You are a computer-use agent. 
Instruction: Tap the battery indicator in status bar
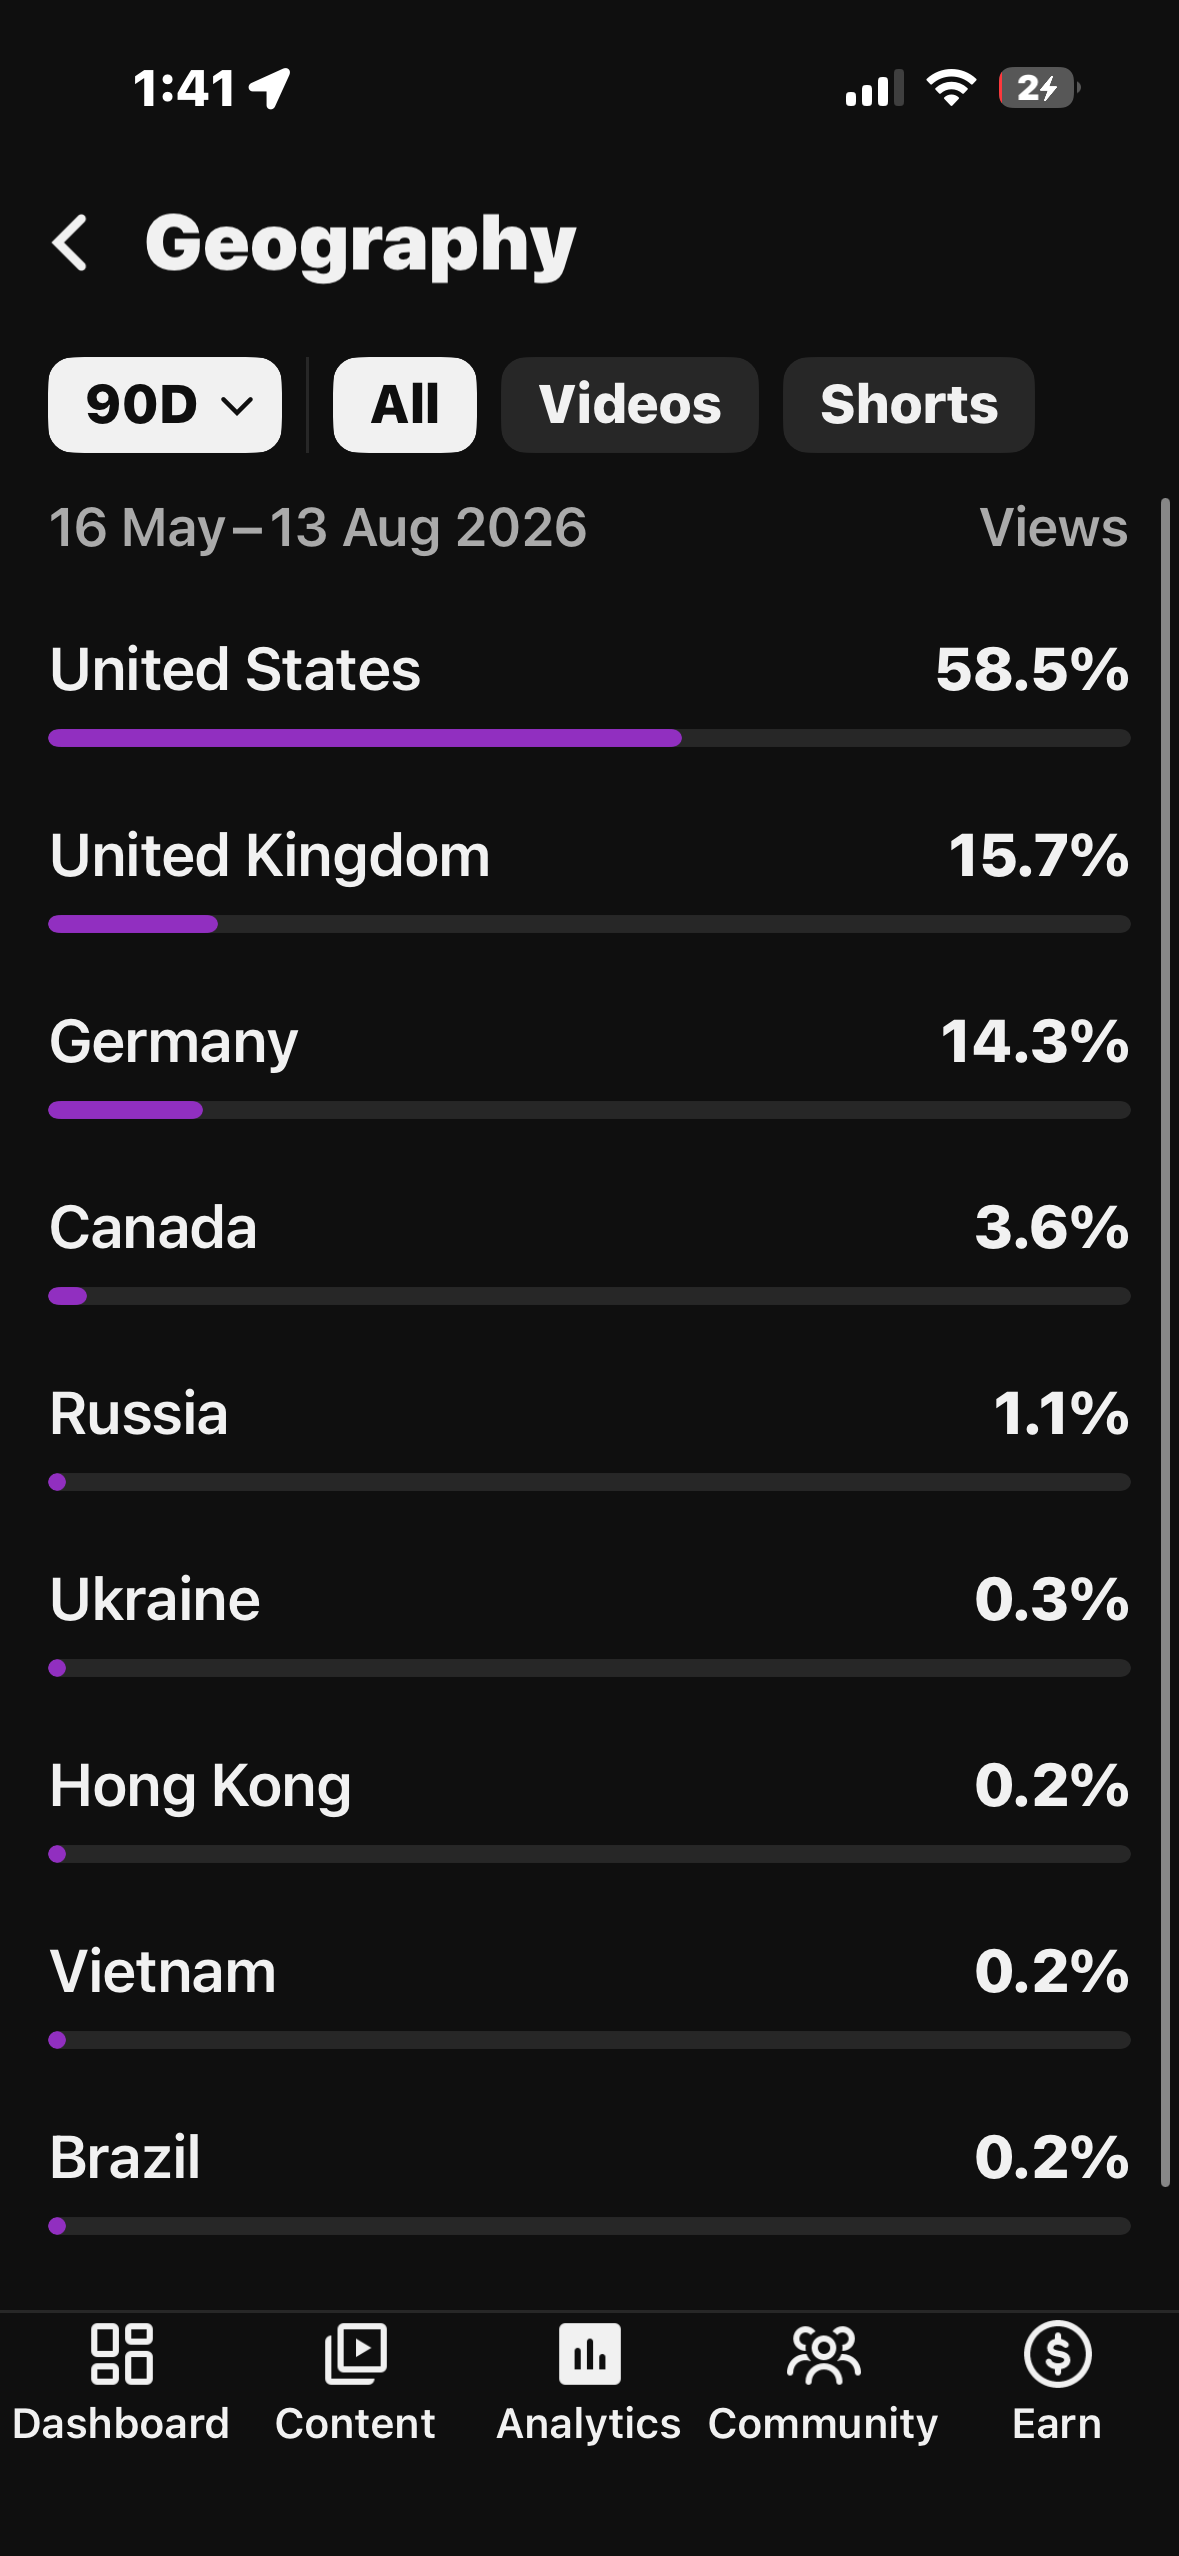(x=1039, y=88)
